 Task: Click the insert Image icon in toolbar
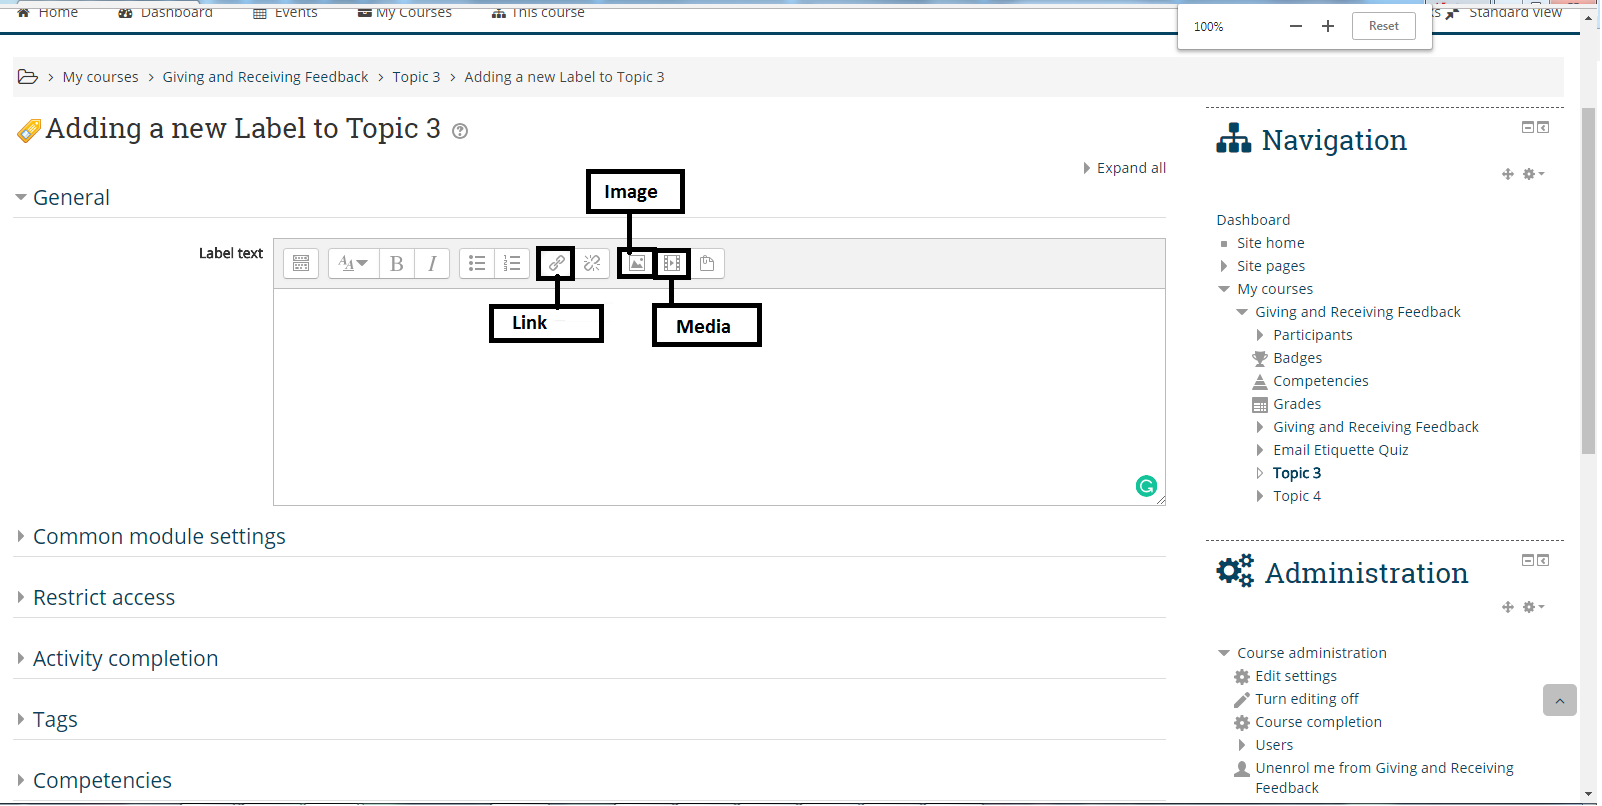[x=636, y=264]
